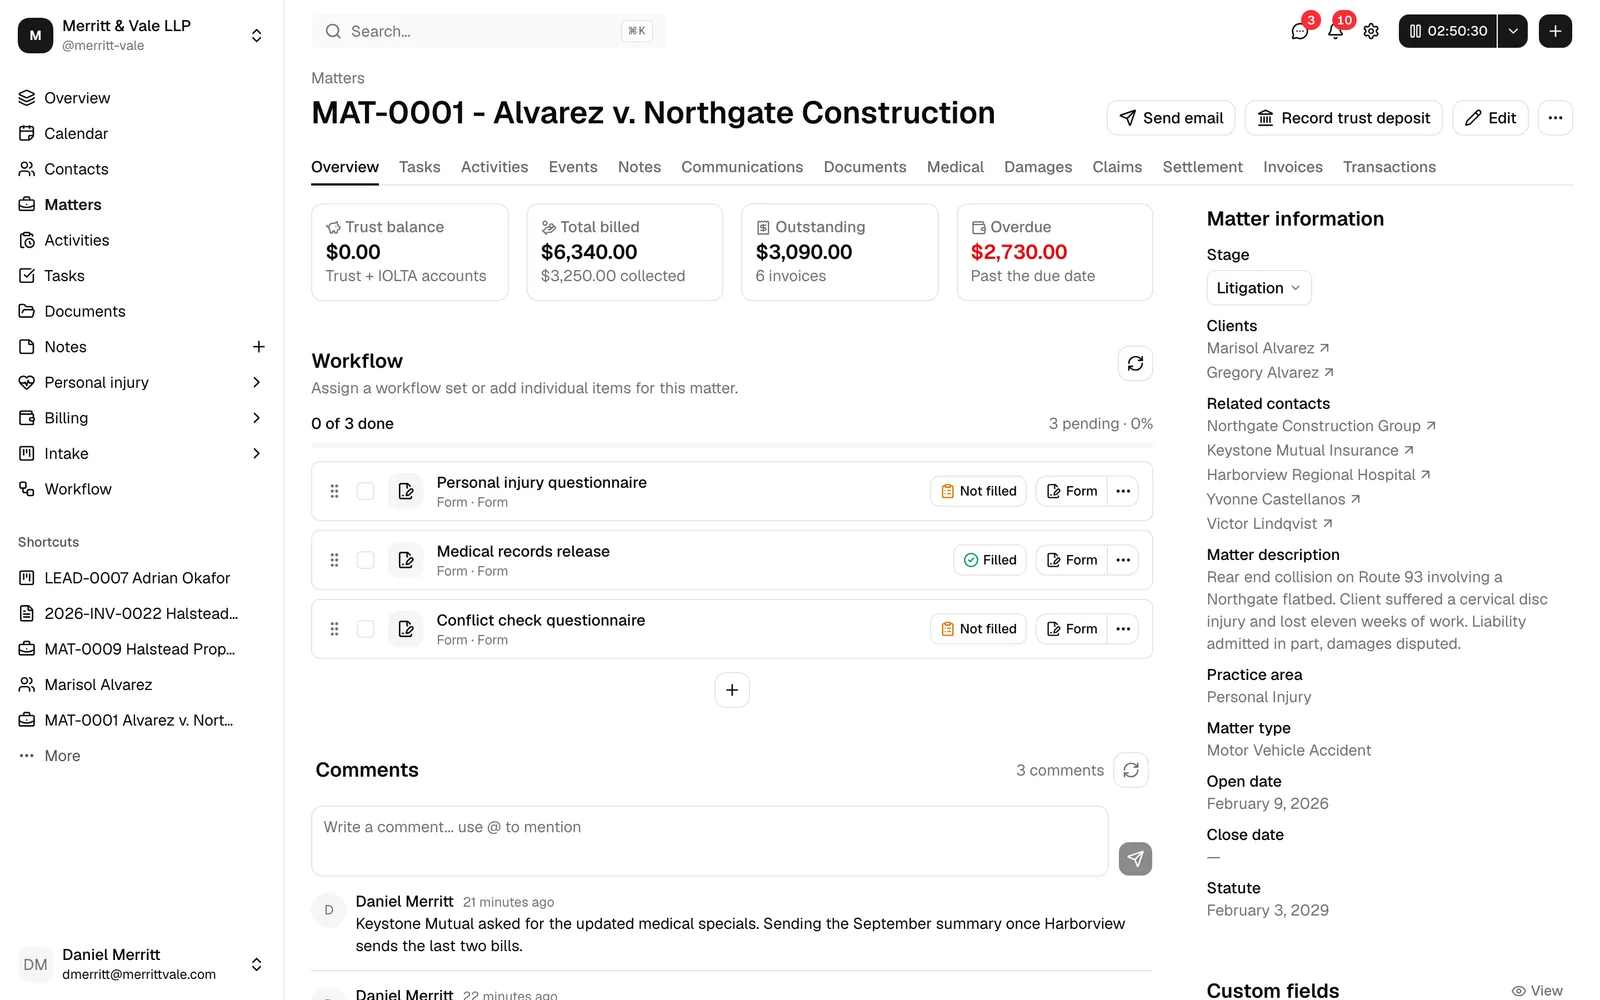Refresh the Comments list
Screen dimensions: 1600x1000
click(x=1131, y=770)
